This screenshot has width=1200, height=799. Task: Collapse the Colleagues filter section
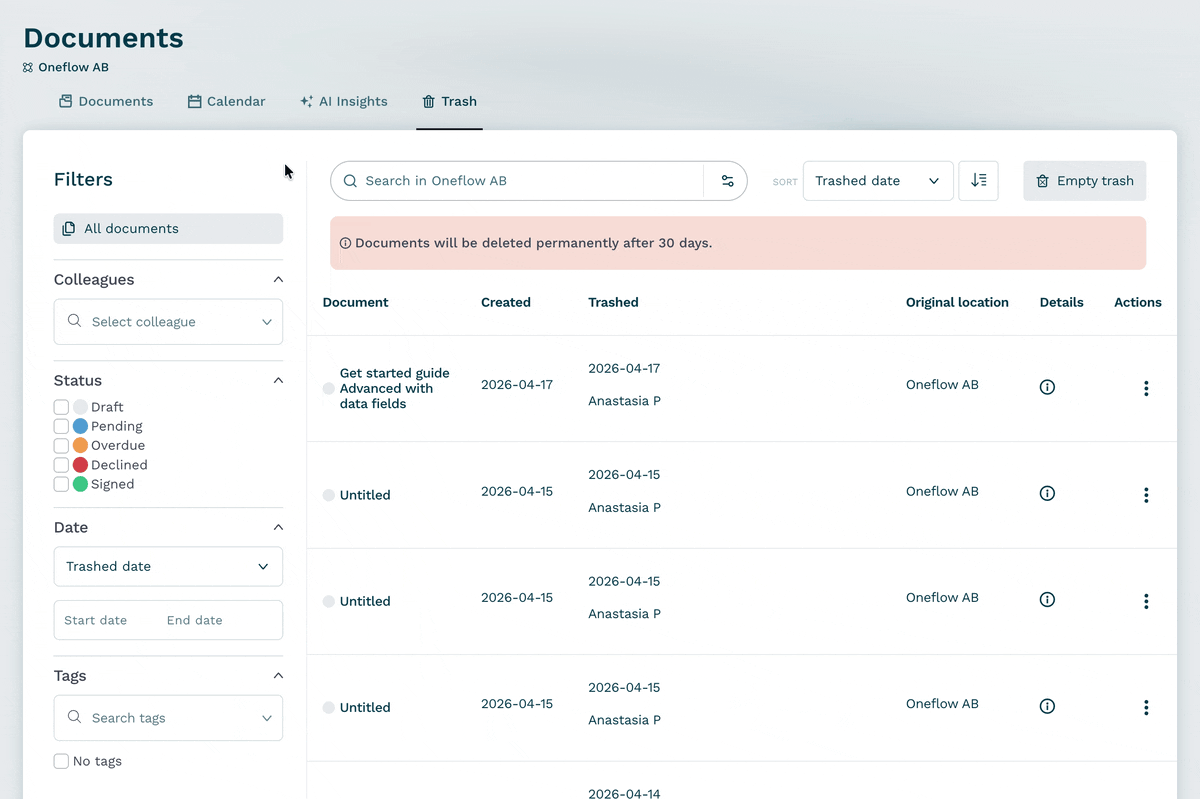tap(278, 280)
